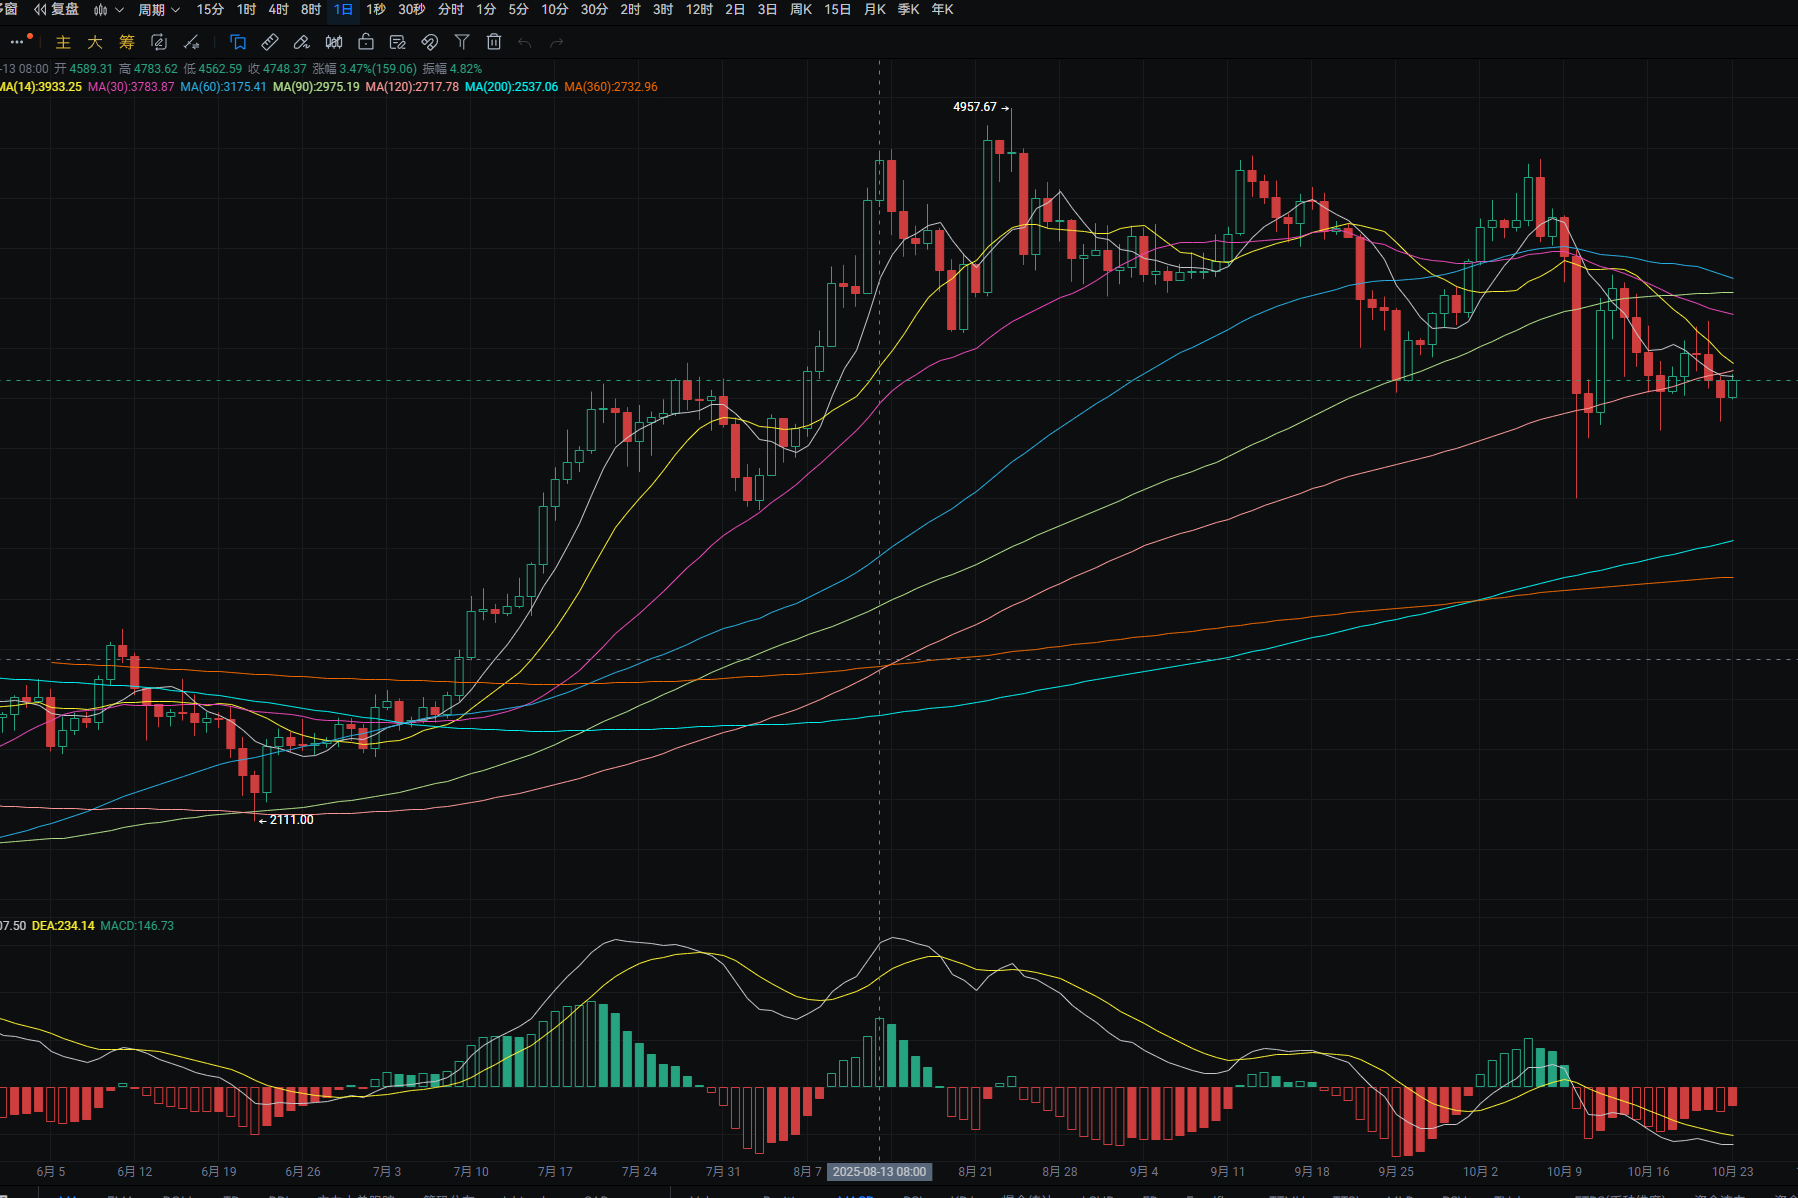
Task: Switch to the 4时 timeframe tab
Action: point(279,10)
